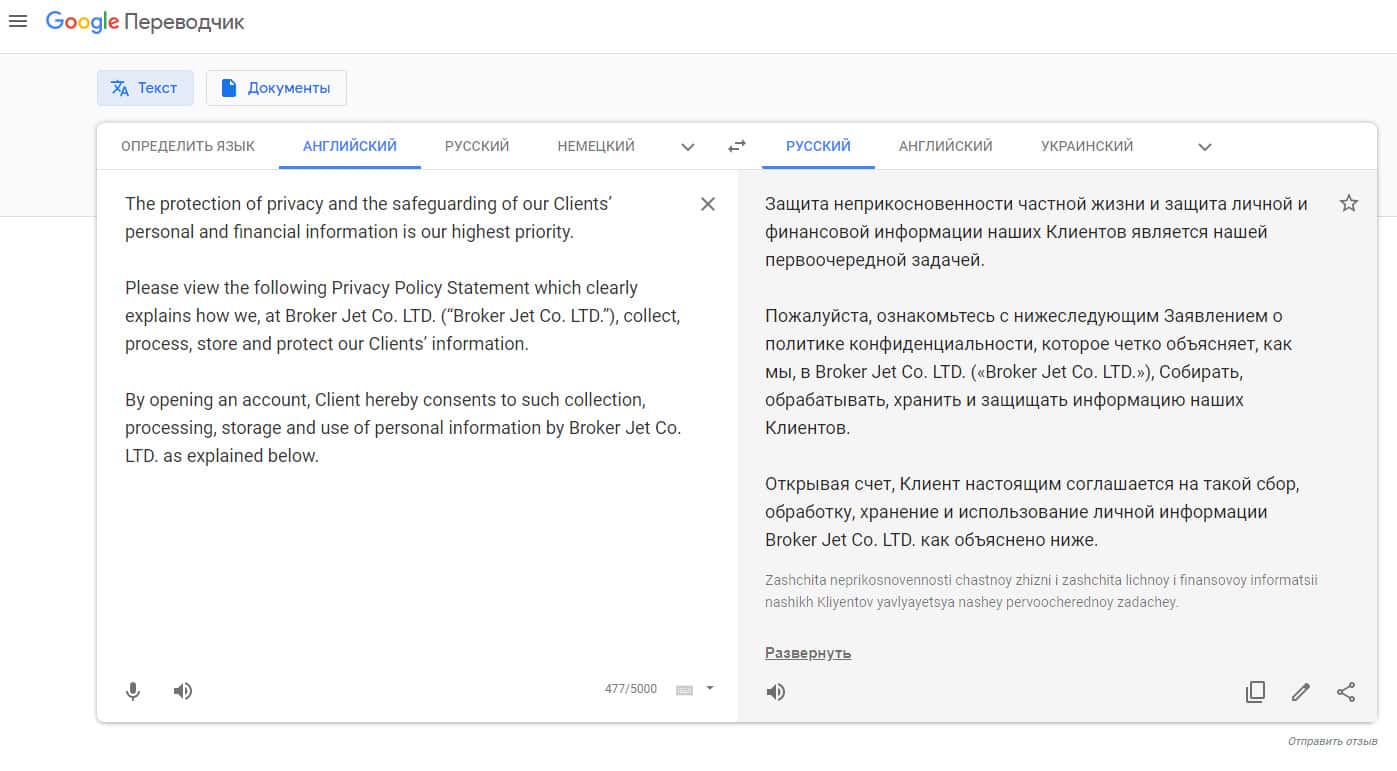Clear the source text
The height and width of the screenshot is (771, 1397).
pyautogui.click(x=708, y=204)
